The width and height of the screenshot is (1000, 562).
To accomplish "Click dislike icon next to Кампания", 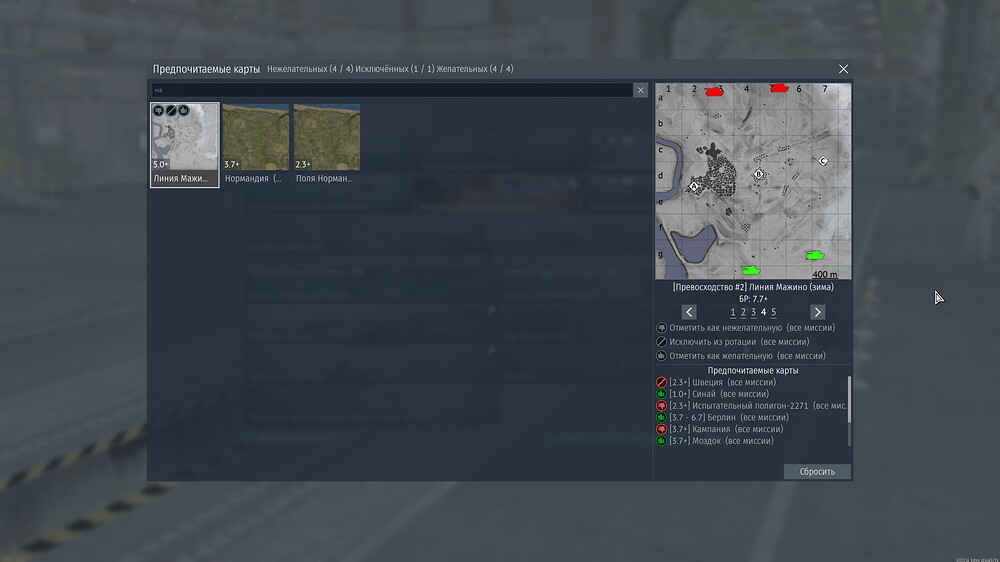I will (661, 429).
